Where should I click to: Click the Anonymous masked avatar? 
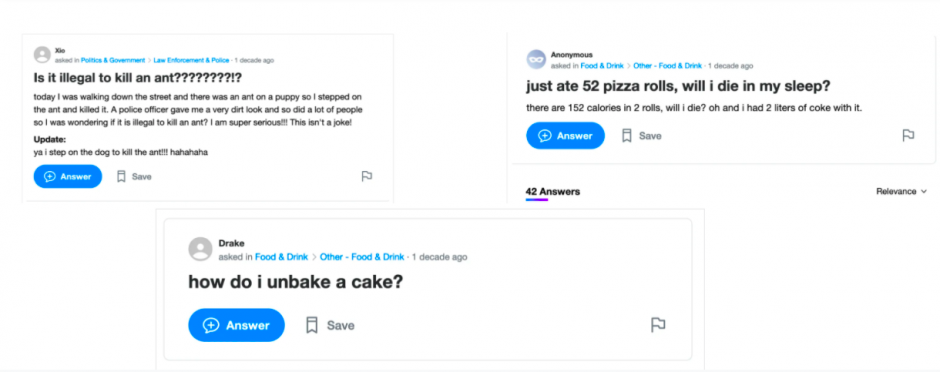click(536, 59)
